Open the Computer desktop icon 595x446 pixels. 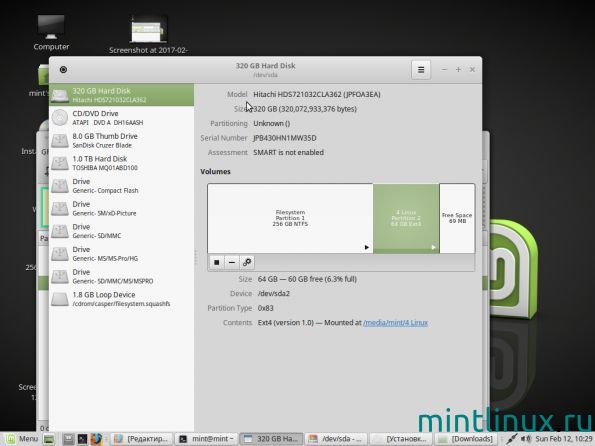[51, 32]
